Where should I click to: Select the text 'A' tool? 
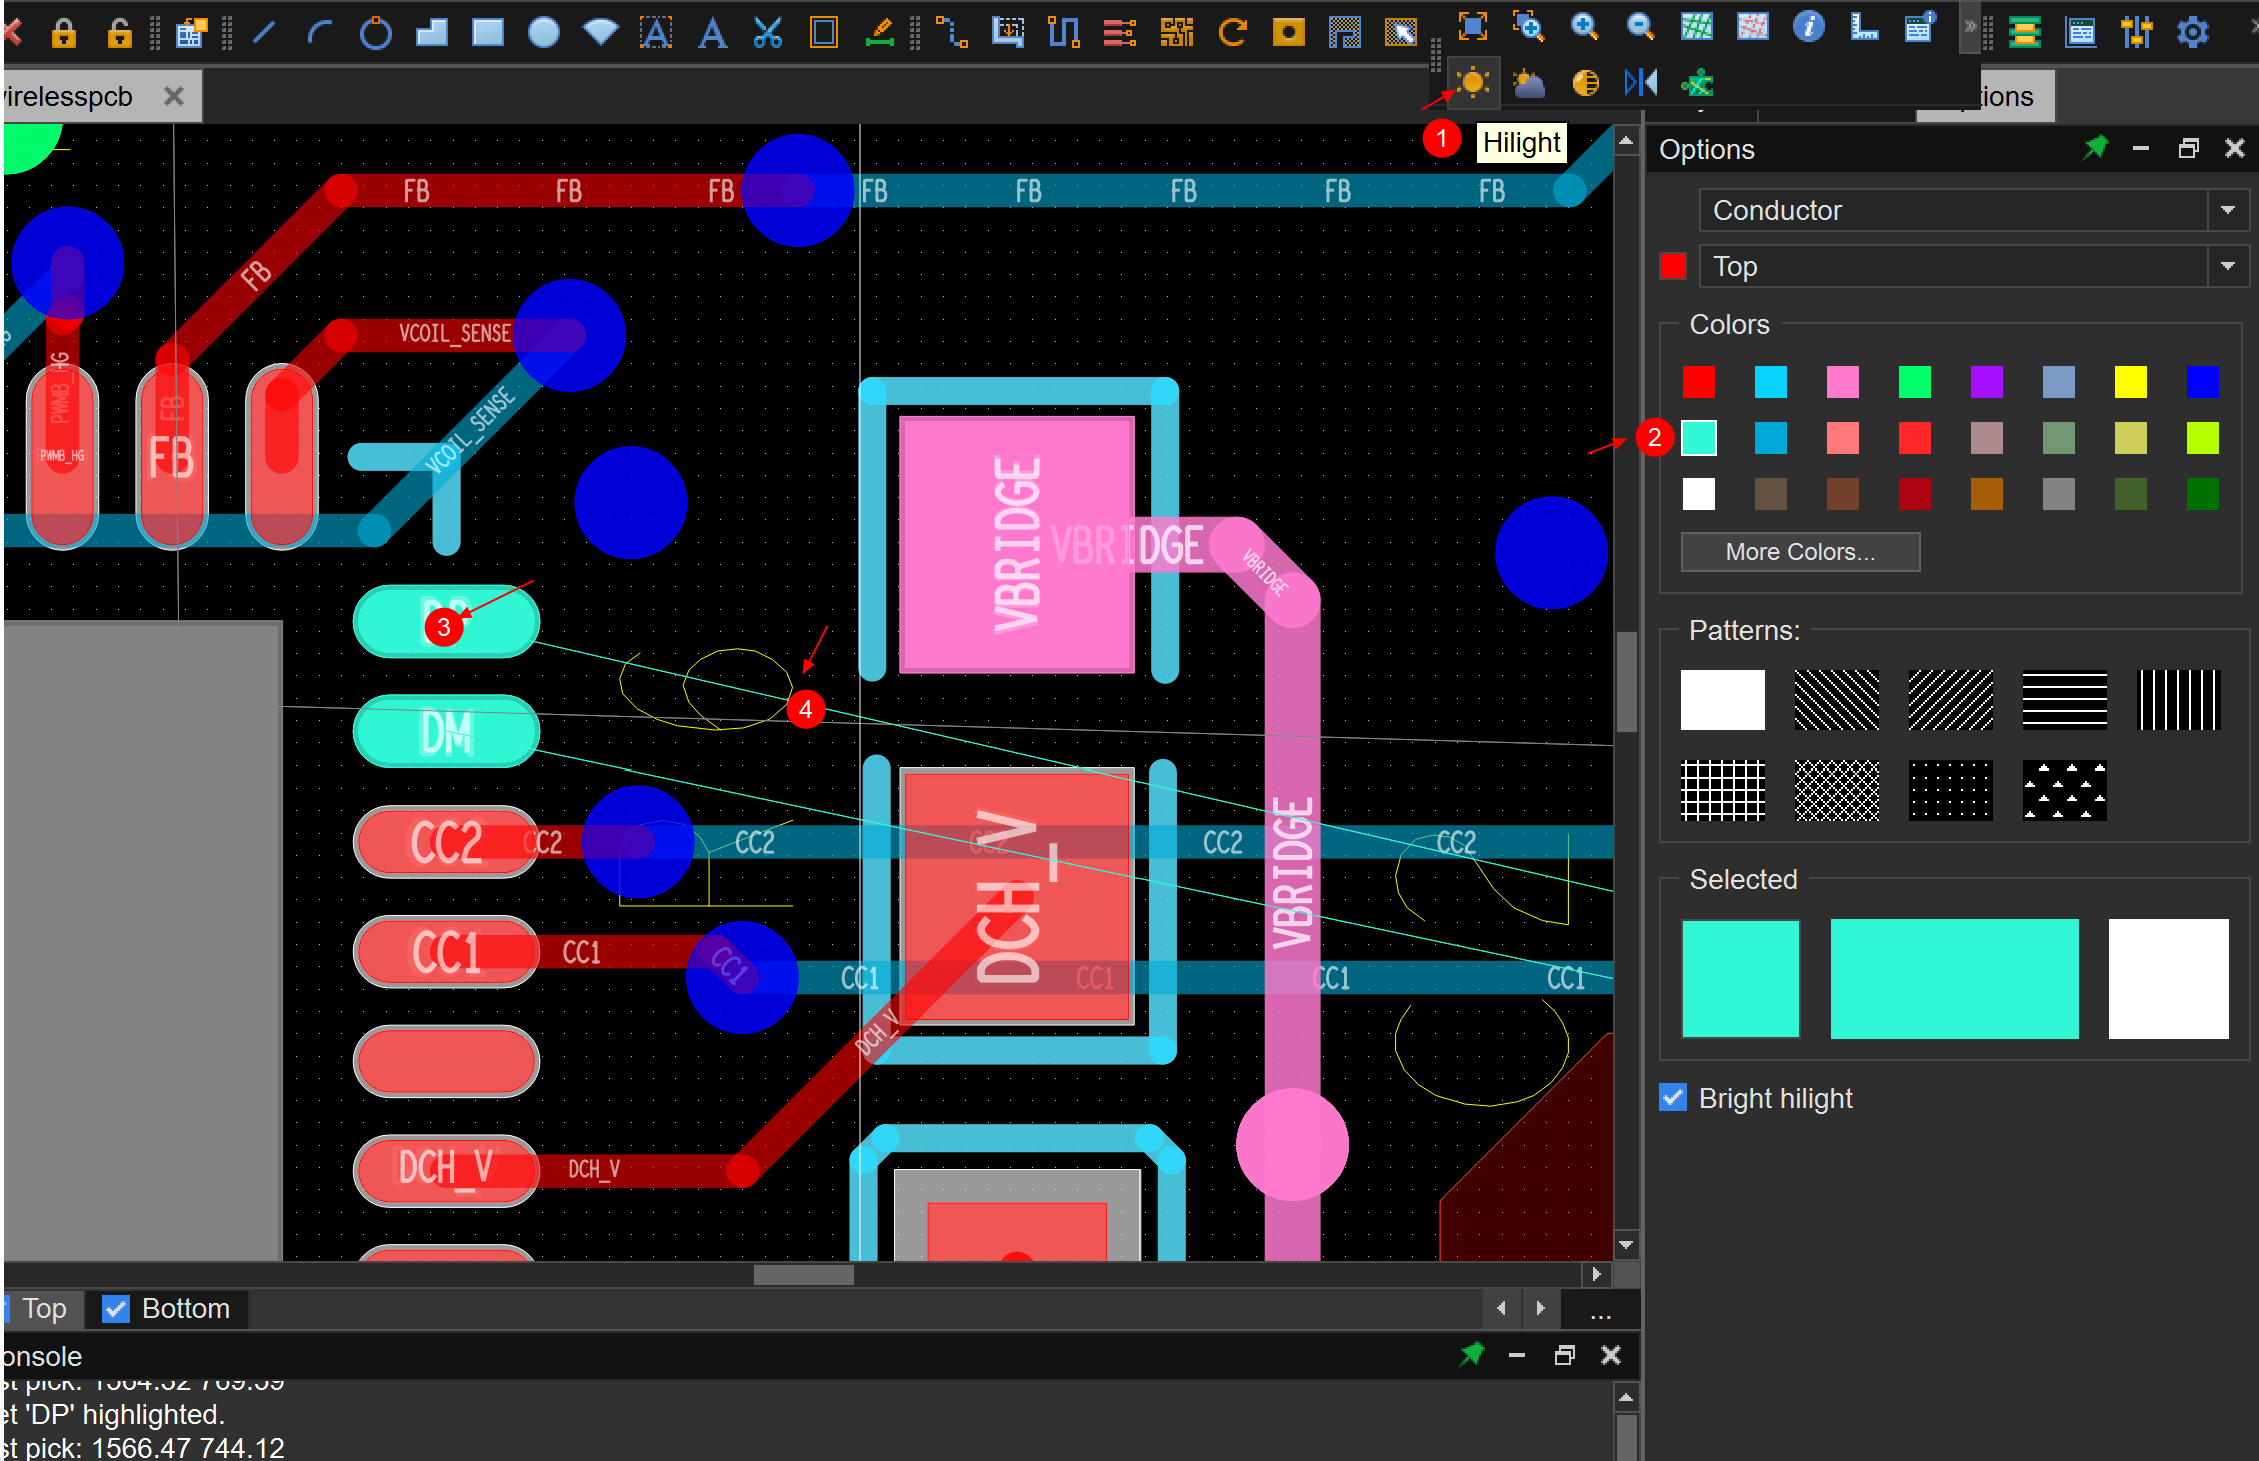tap(712, 33)
